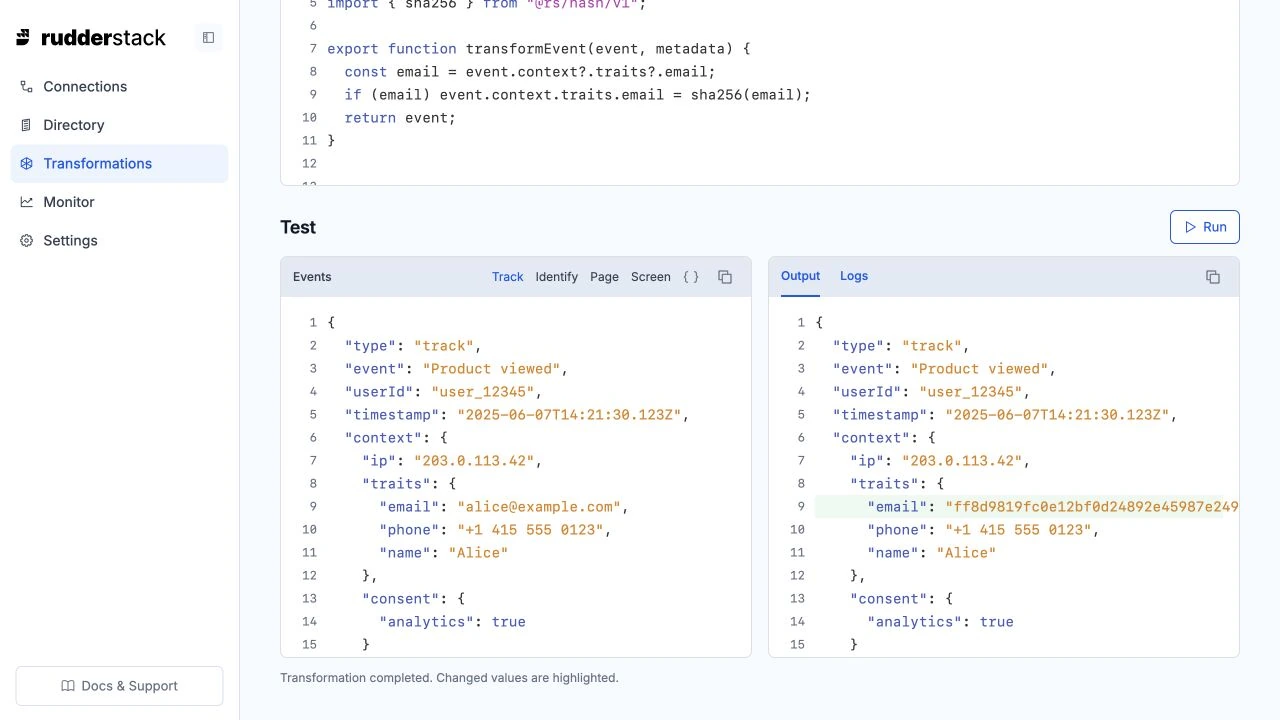The width and height of the screenshot is (1280, 720).
Task: Click the sha256(email) code line
Action: coord(578,95)
